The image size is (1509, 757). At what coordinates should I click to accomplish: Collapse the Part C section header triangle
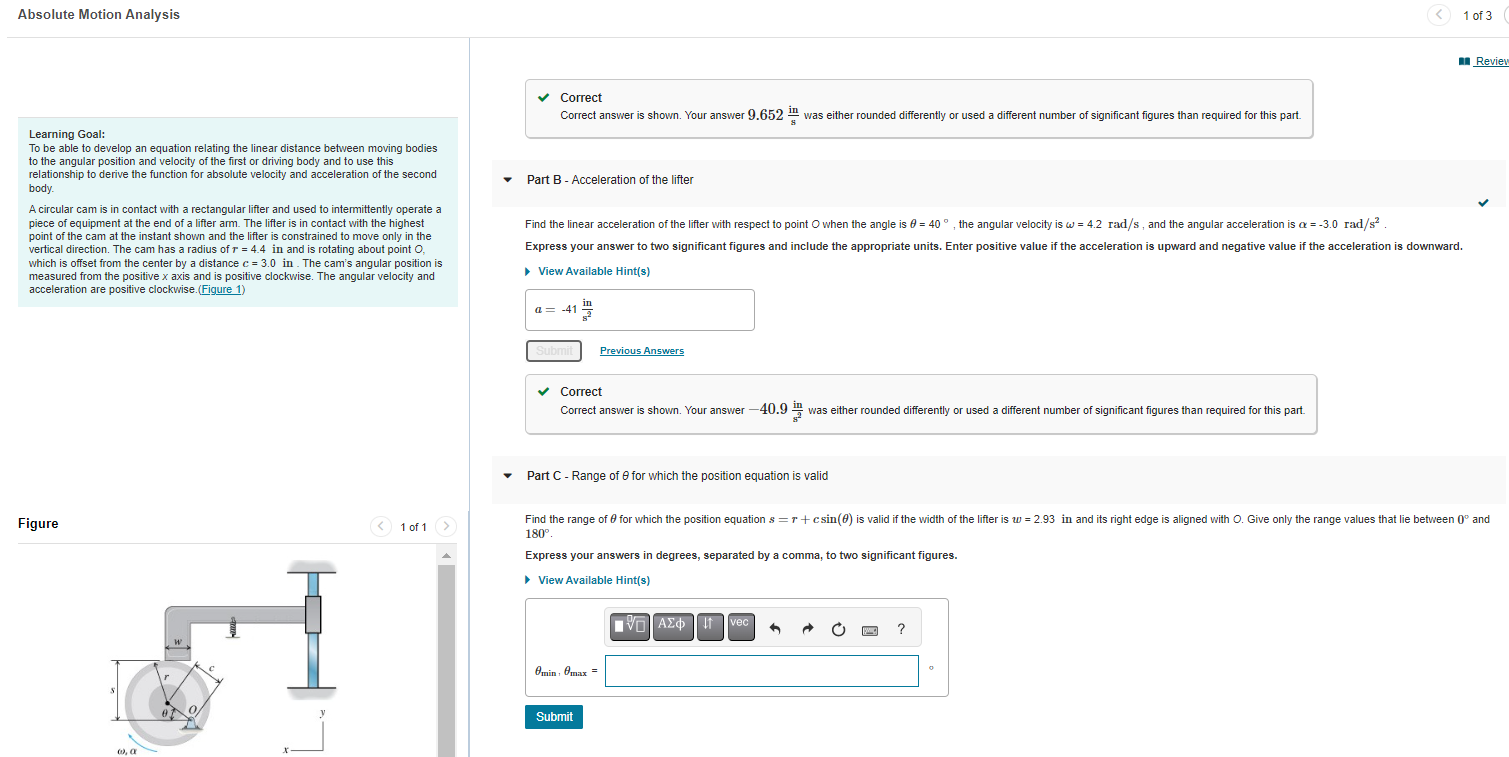point(507,475)
